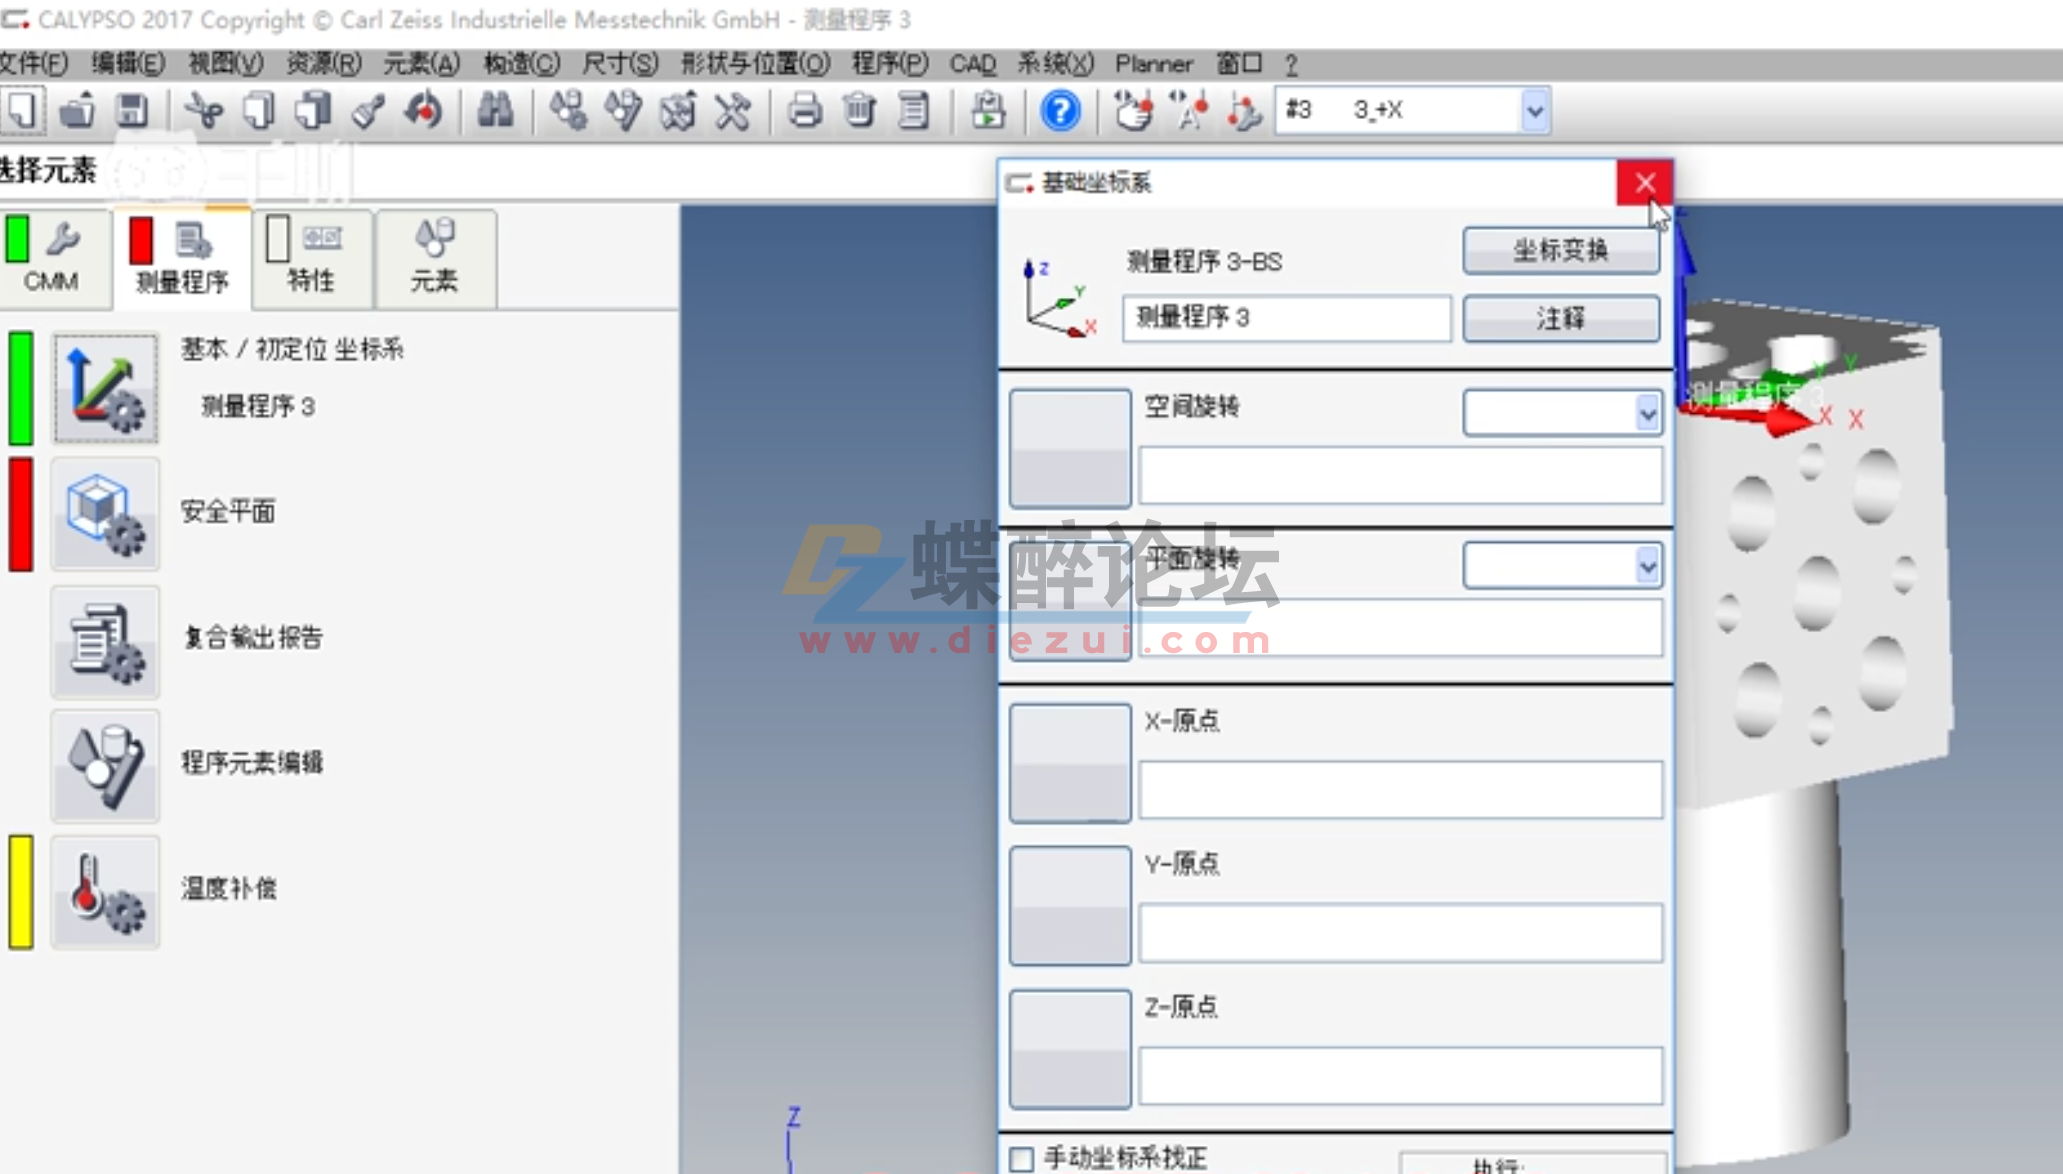Click the 程序元素编辑 program element edit icon
Screen dimensions: 2063x1174
click(x=103, y=765)
